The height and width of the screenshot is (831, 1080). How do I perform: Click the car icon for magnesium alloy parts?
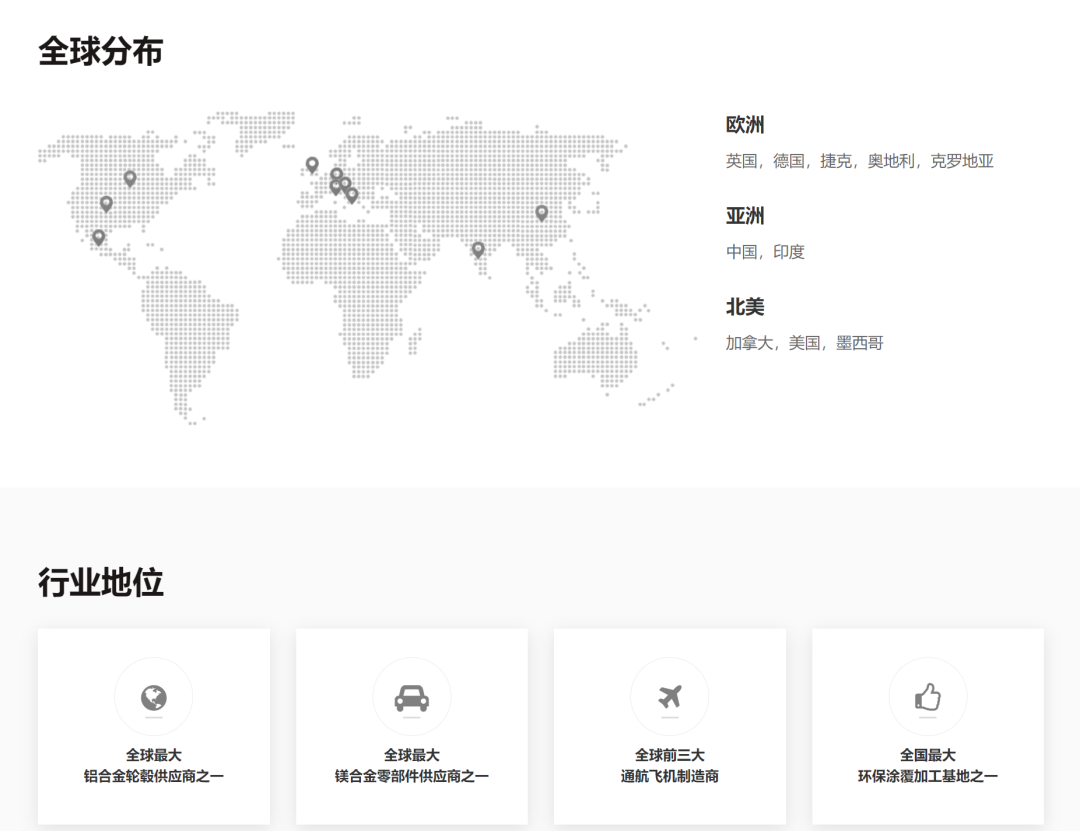coord(411,697)
